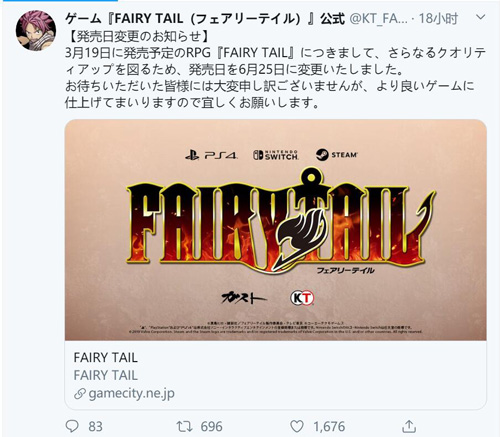The image size is (500, 437).
Task: Click the 1,676 likes count
Action: 329,426
